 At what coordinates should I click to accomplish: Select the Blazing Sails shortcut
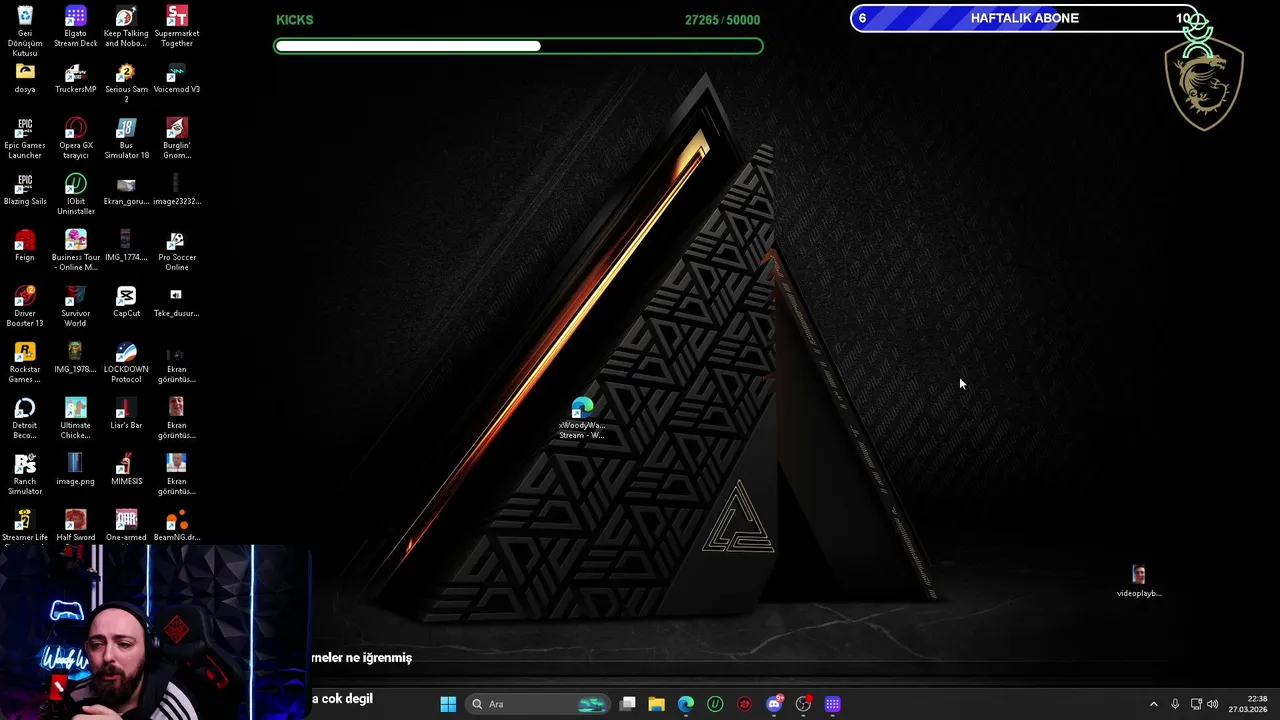tap(25, 190)
